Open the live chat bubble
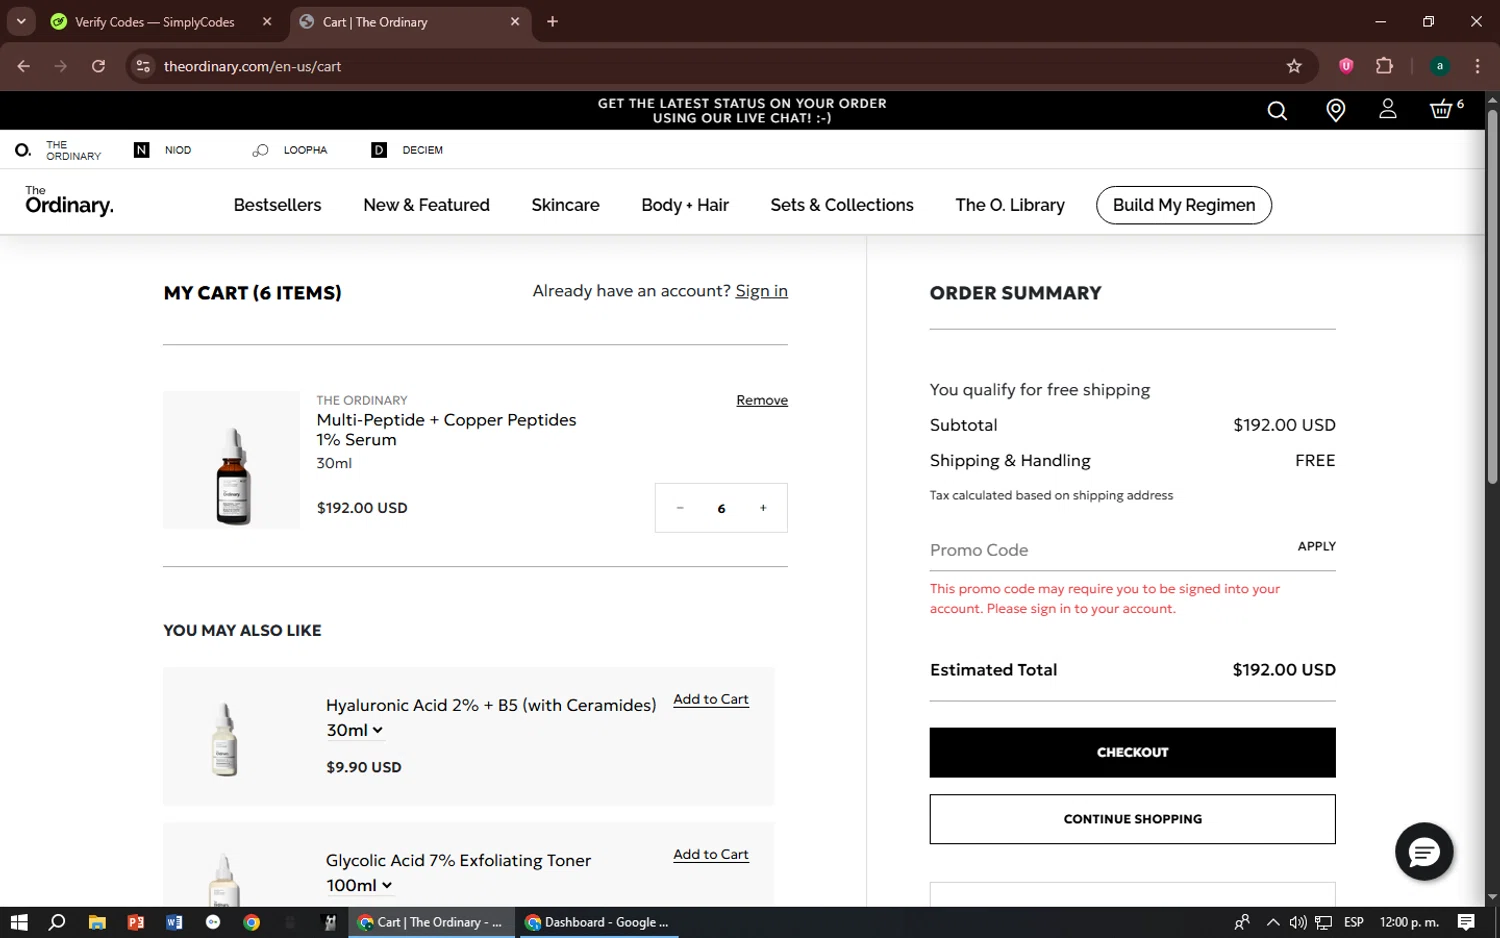This screenshot has height=938, width=1500. (1424, 852)
